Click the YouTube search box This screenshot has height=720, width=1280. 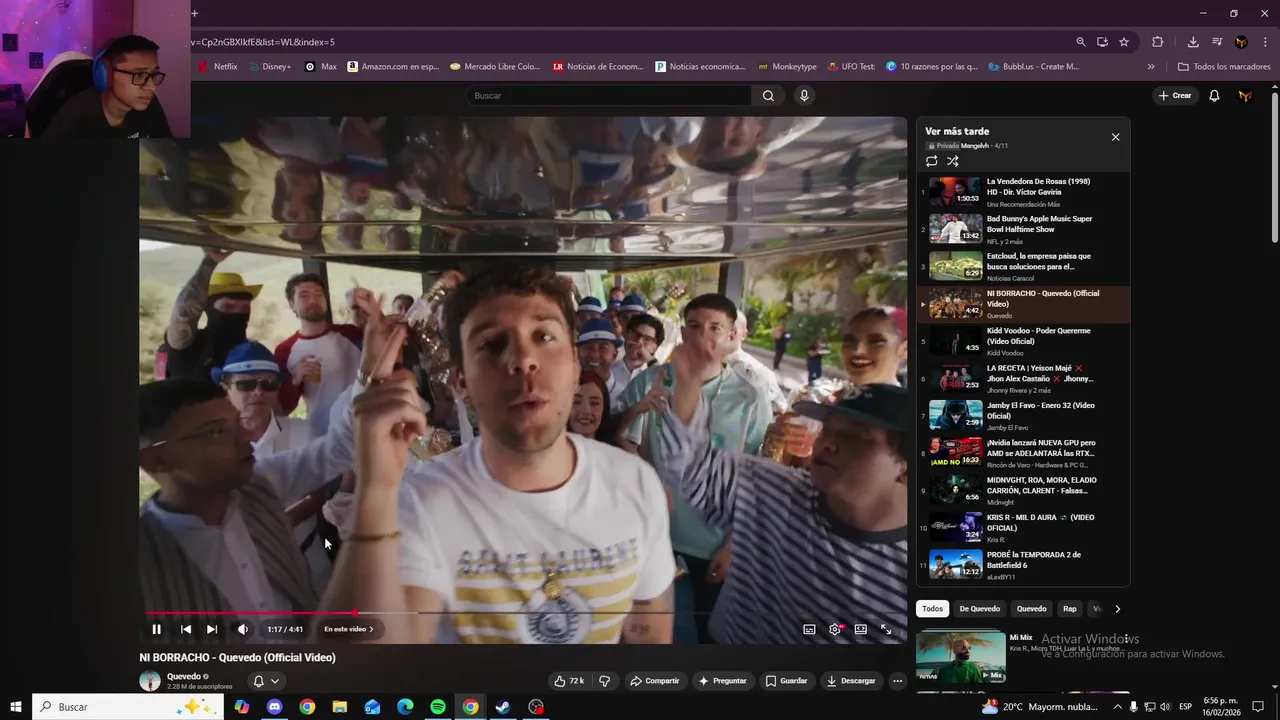(x=610, y=95)
